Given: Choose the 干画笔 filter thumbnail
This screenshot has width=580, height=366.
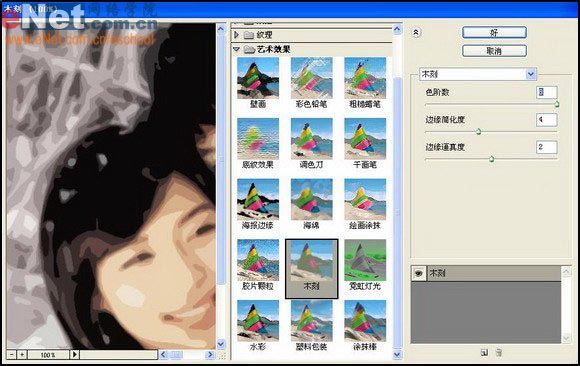Looking at the screenshot, I should pos(365,139).
